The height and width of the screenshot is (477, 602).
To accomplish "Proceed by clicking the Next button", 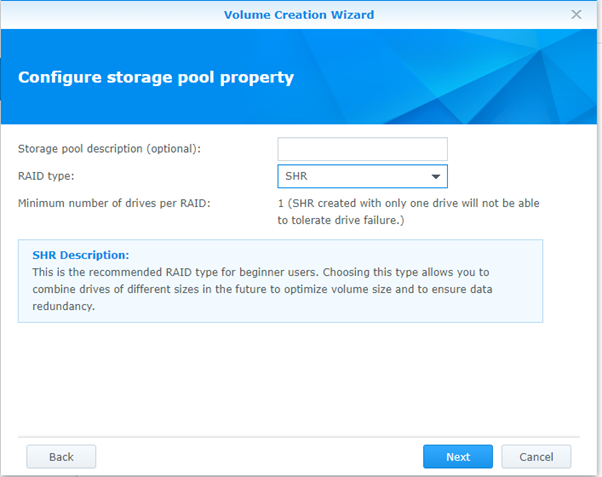I will pyautogui.click(x=458, y=456).
